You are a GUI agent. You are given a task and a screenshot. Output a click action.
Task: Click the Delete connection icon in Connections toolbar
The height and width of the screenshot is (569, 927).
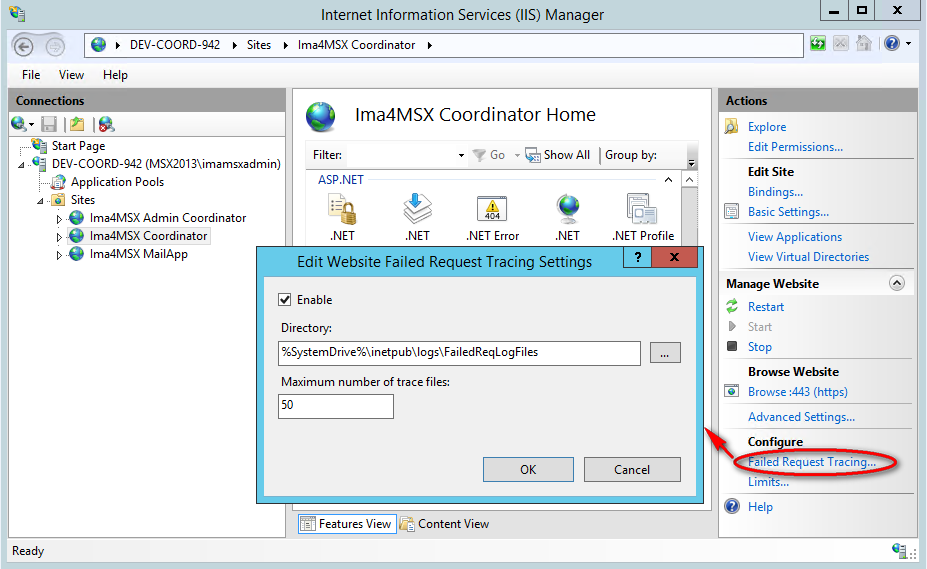tap(106, 124)
